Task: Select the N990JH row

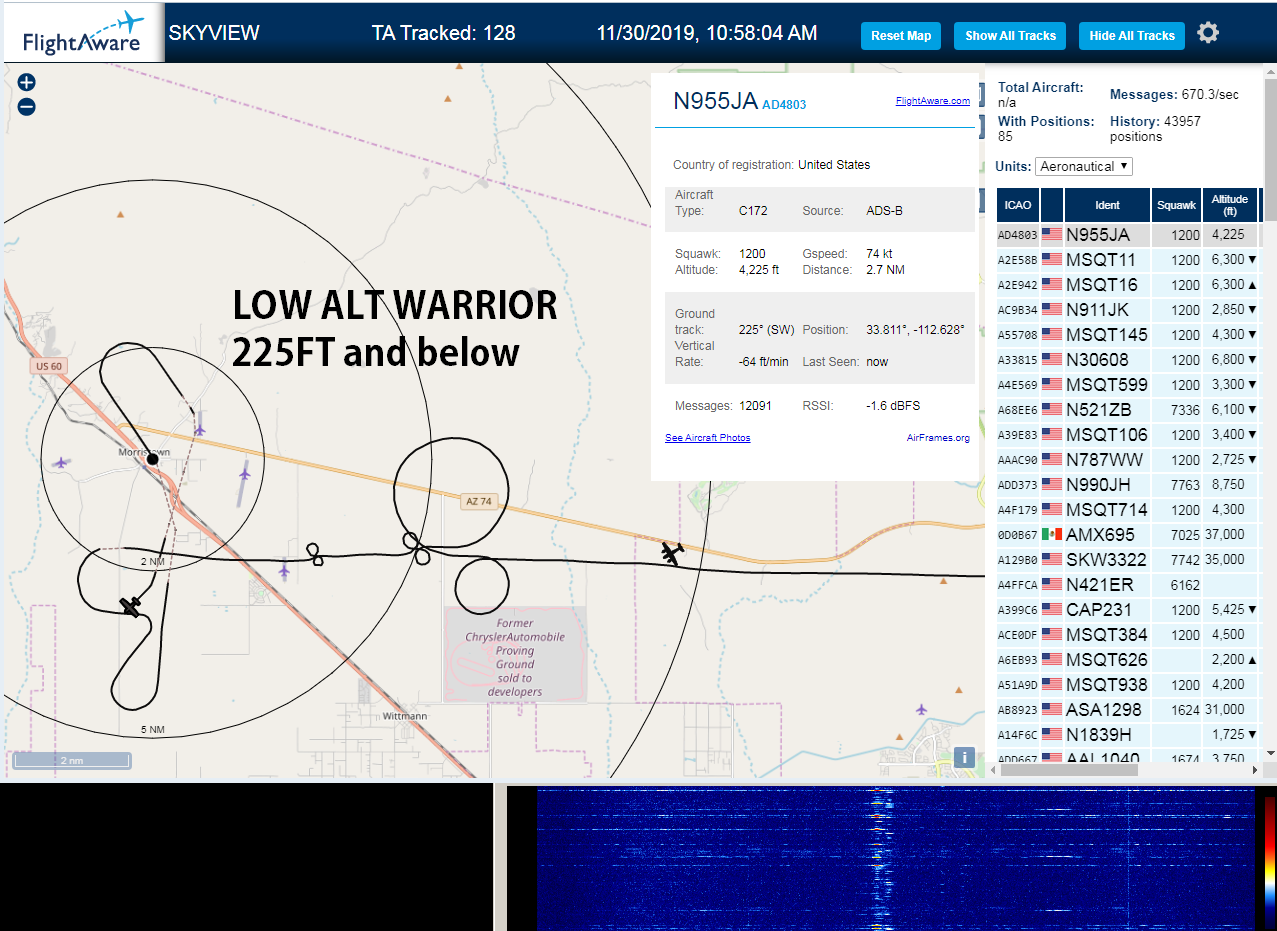Action: tap(1127, 485)
